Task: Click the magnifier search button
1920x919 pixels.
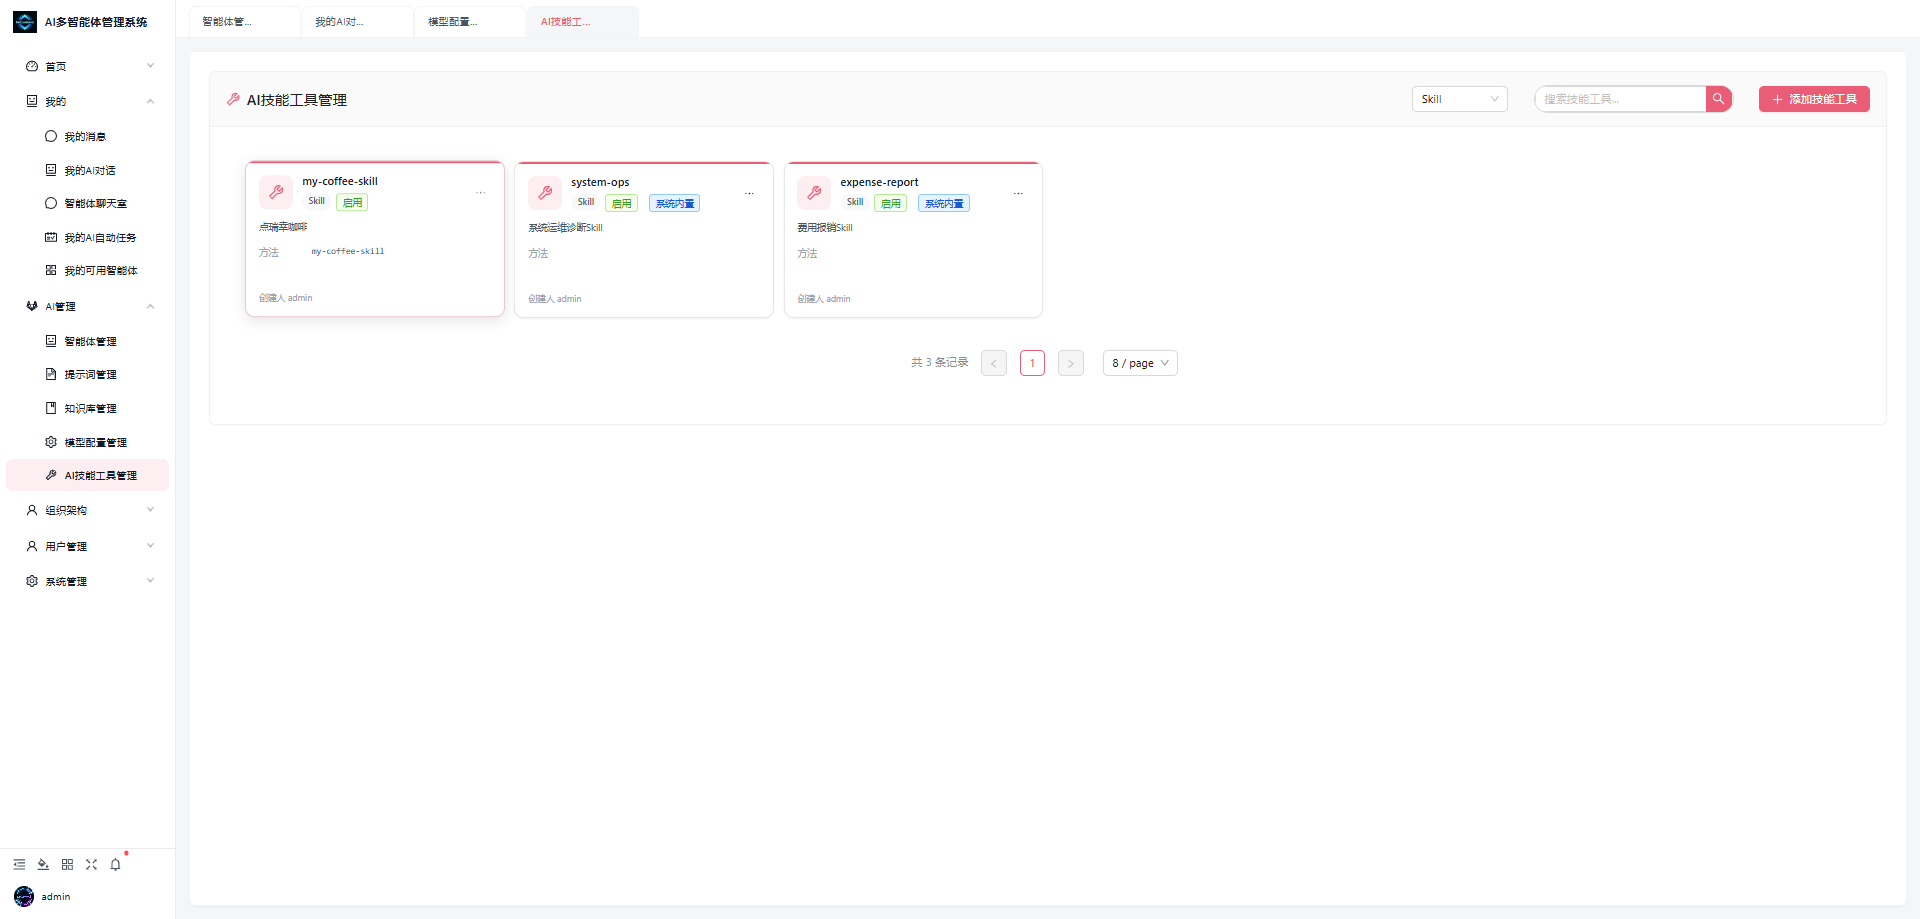Action: [x=1718, y=99]
